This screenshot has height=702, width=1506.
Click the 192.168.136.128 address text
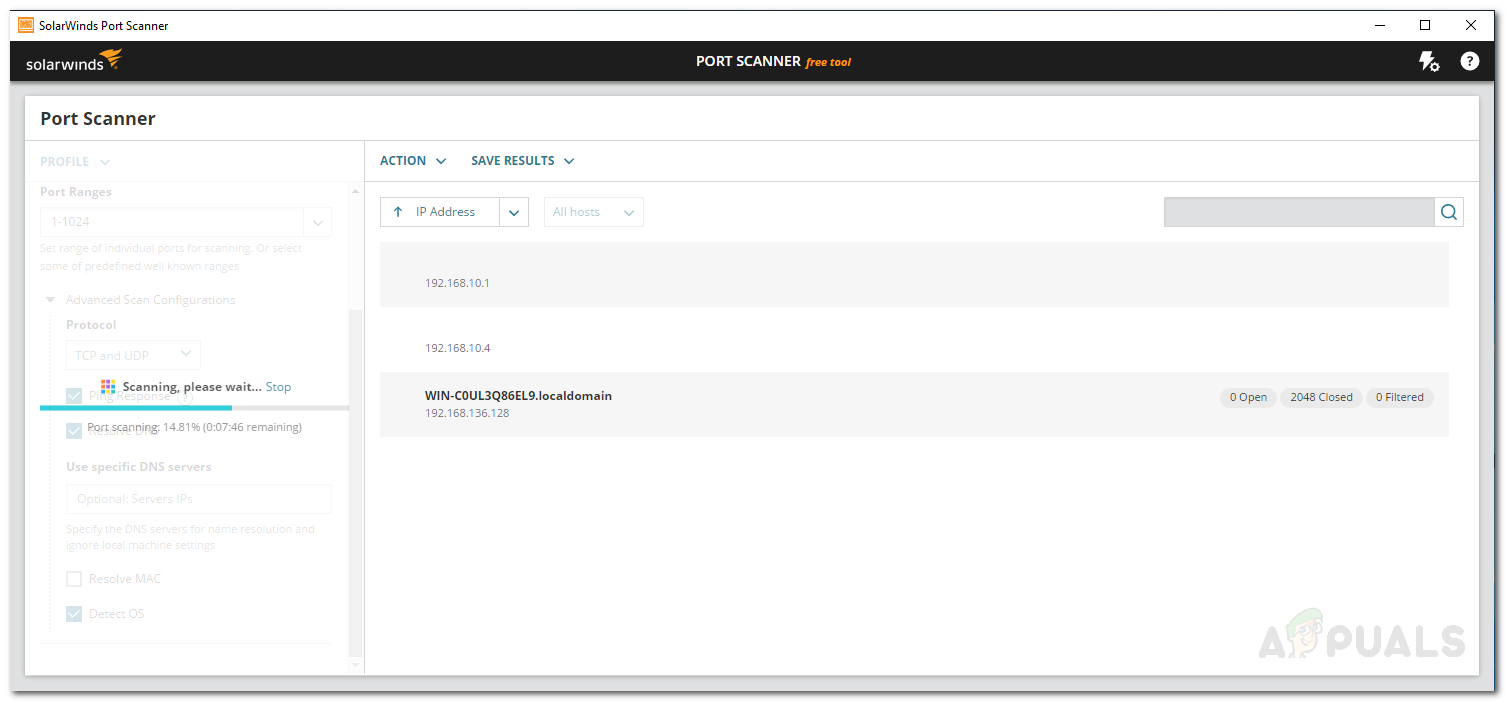pos(467,413)
